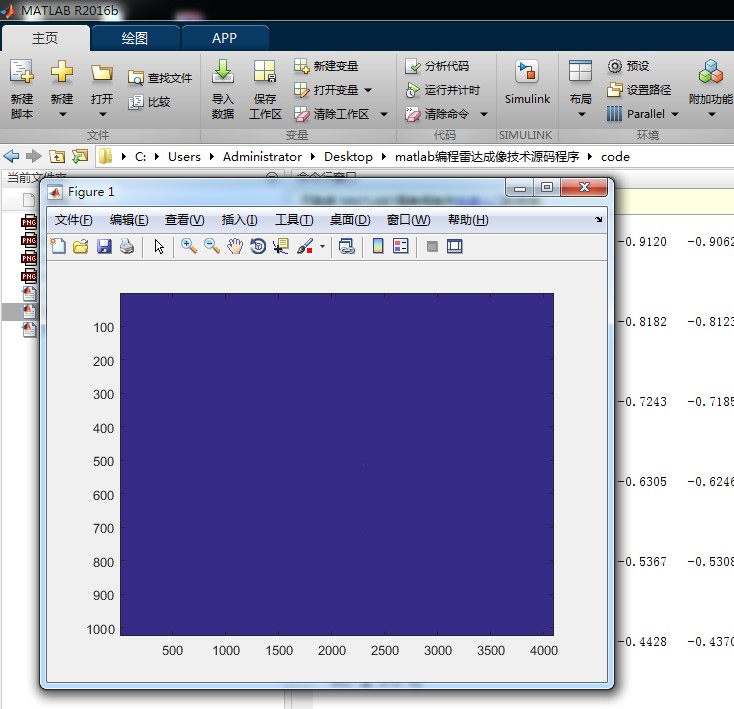Click Browse for Folder button

[80, 156]
